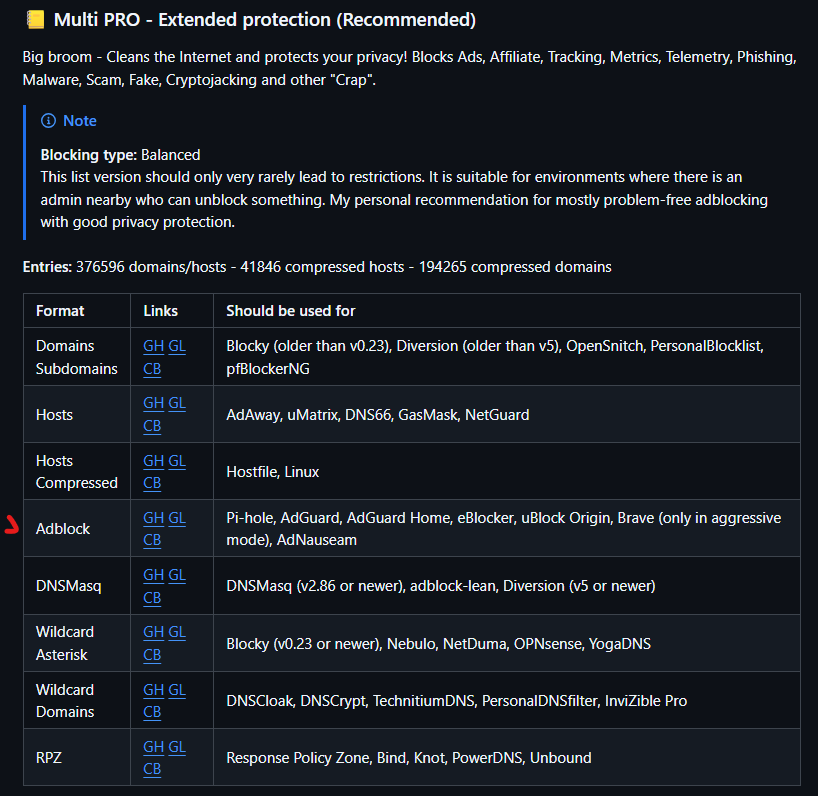Click the GL link in the Adblock row

pos(177,517)
